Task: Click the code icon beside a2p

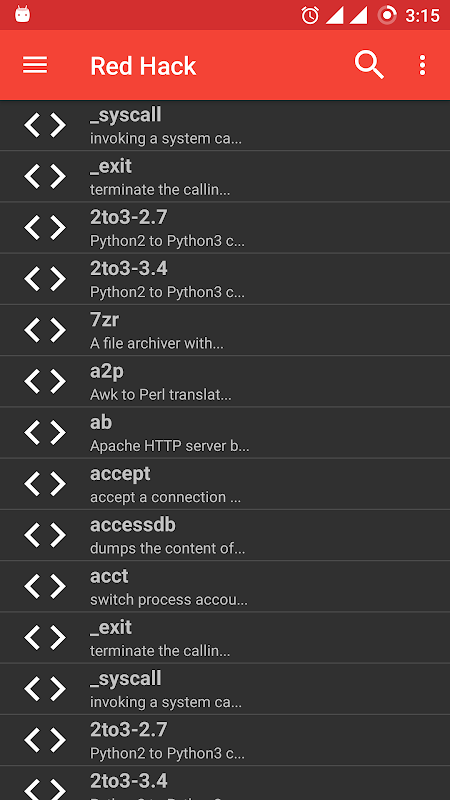Action: 45,381
